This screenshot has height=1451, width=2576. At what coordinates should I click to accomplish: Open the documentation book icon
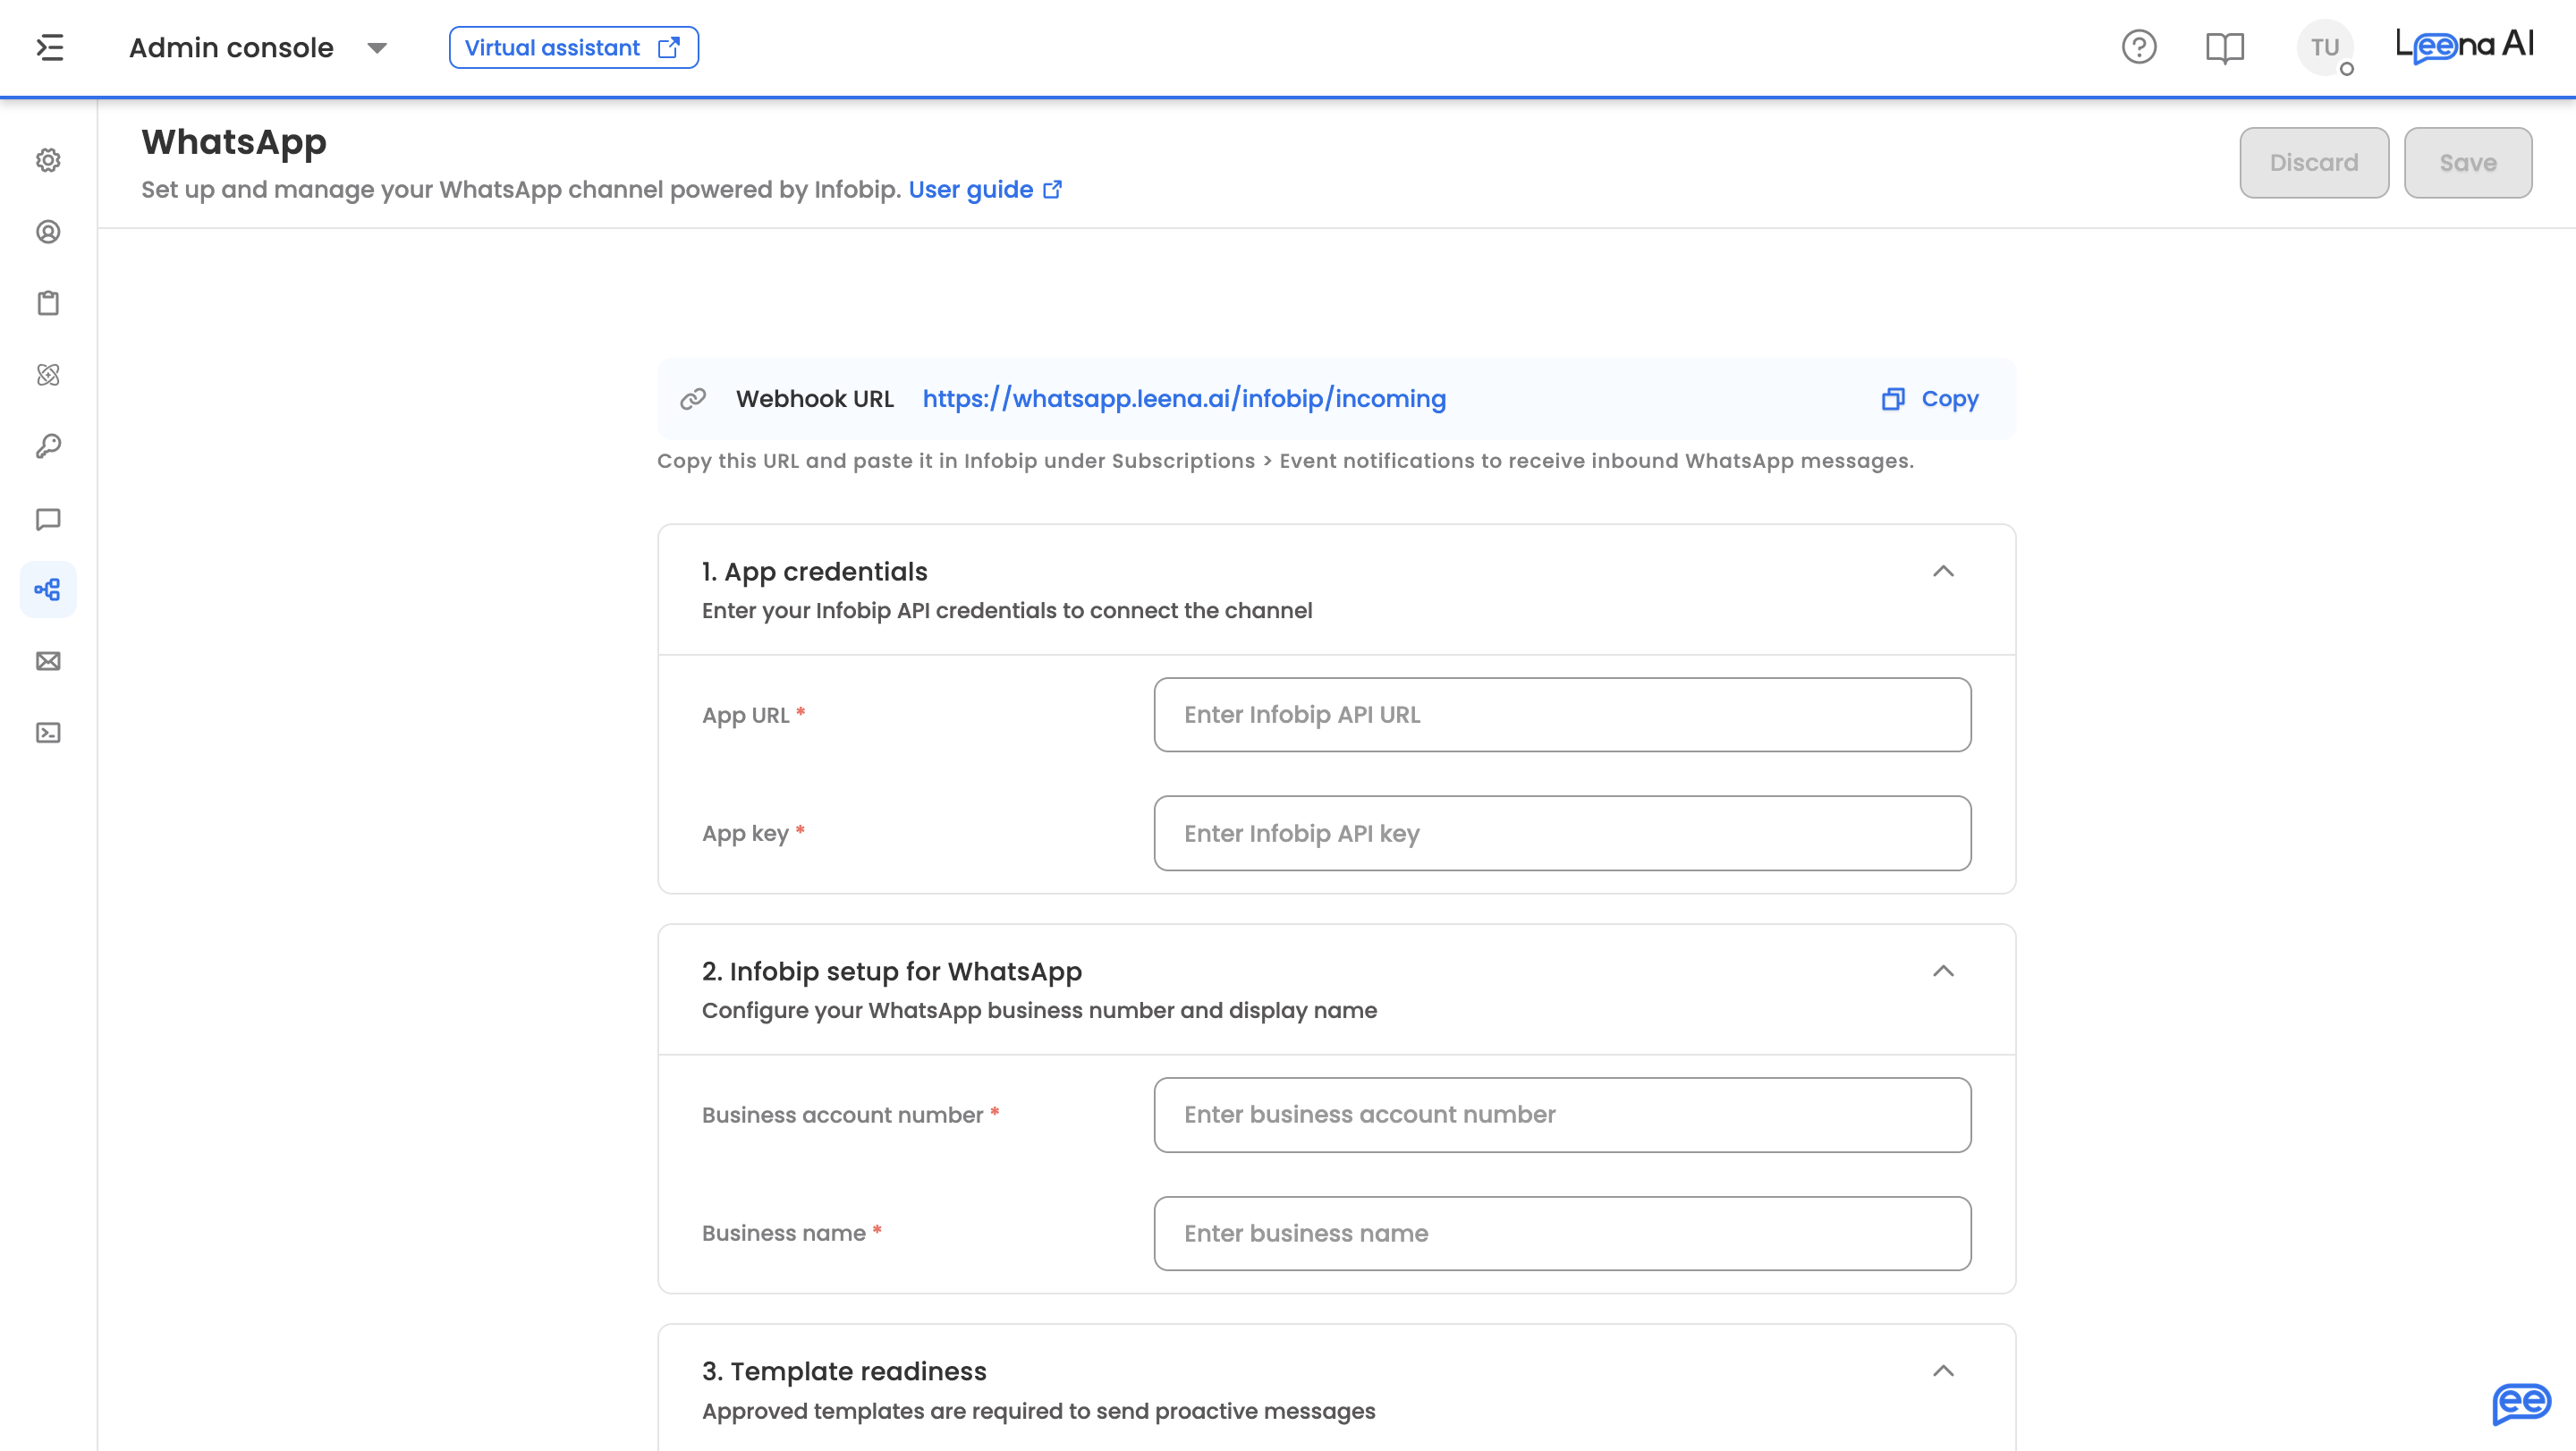tap(2224, 47)
